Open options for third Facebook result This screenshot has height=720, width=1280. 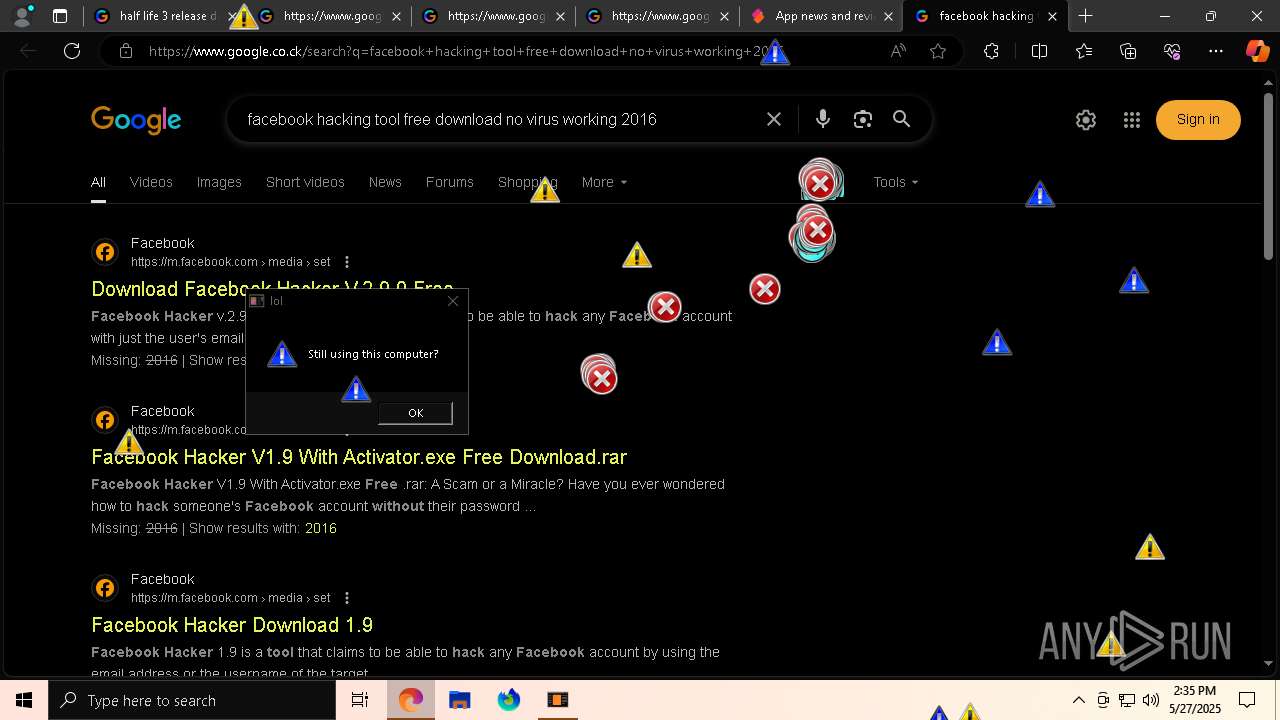tap(347, 598)
